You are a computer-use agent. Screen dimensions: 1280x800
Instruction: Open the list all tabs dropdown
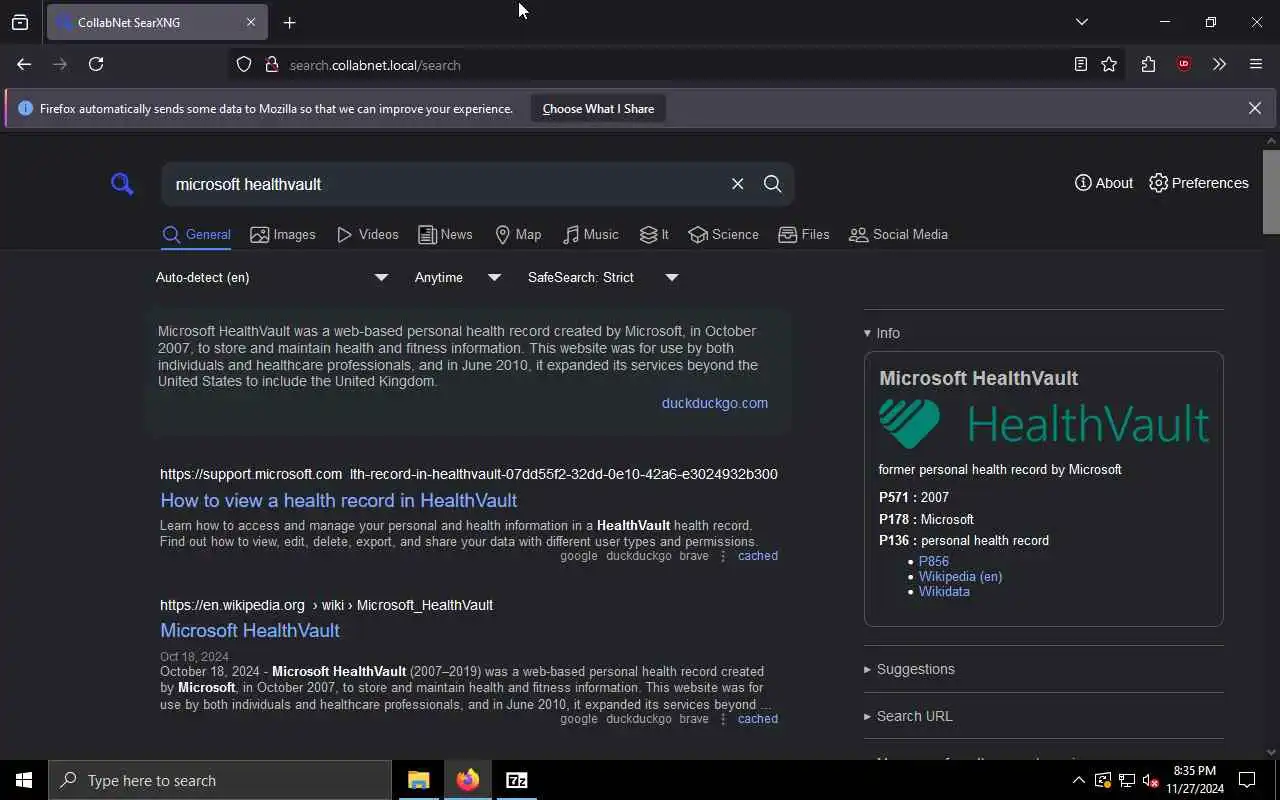click(1081, 22)
